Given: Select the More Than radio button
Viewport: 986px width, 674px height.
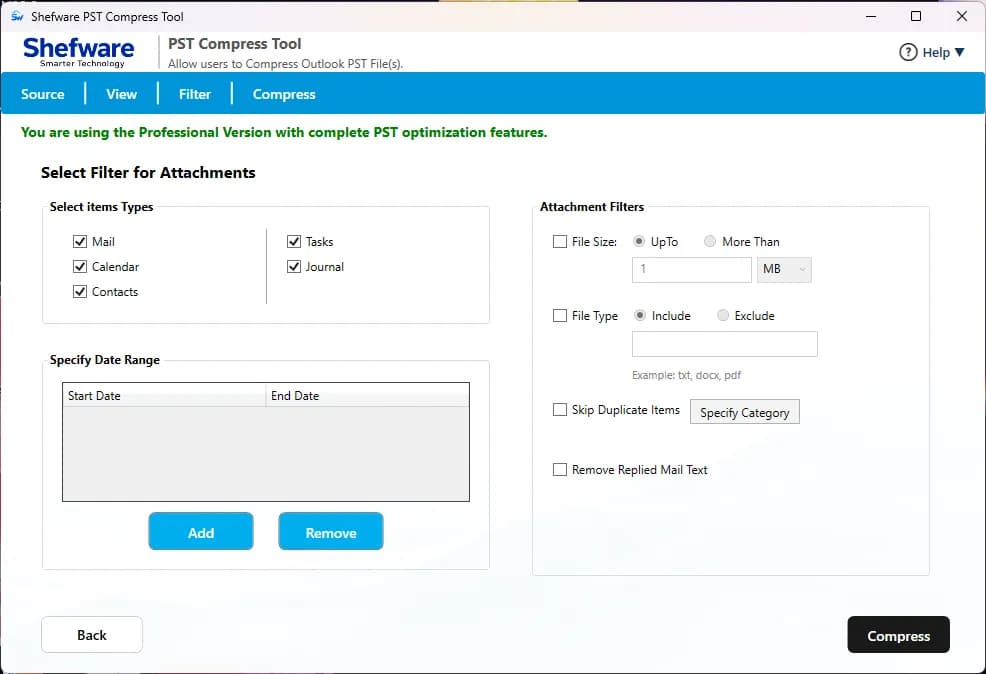Looking at the screenshot, I should [x=710, y=241].
